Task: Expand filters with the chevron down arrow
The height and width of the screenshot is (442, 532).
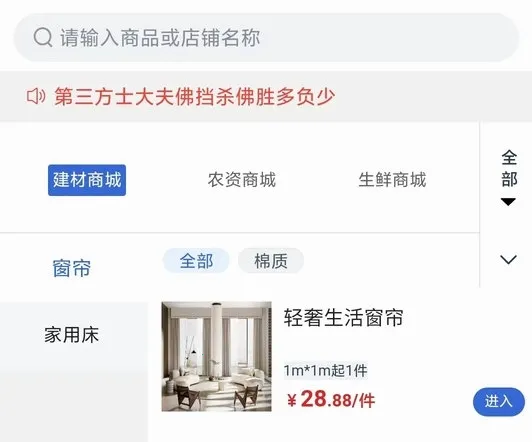Action: (508, 260)
